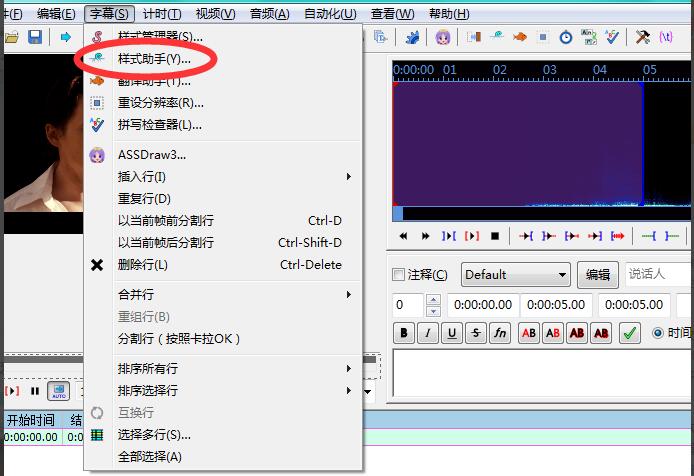Click the save floppy disk toolbar icon
694x476 pixels.
coord(35,37)
